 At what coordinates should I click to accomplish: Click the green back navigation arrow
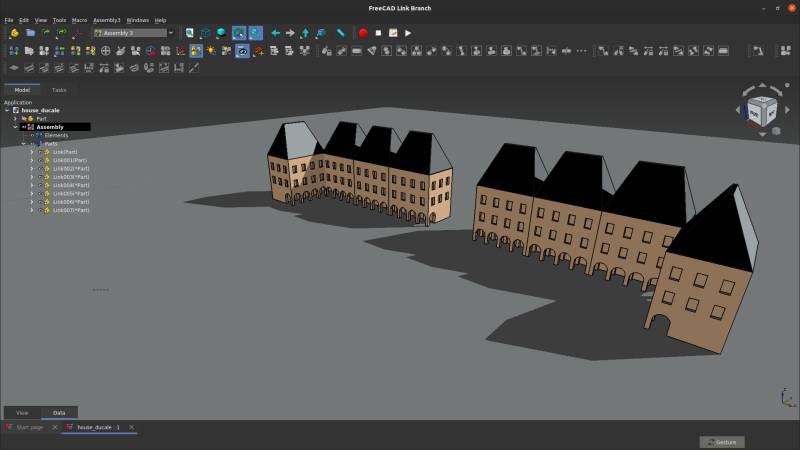tap(276, 33)
